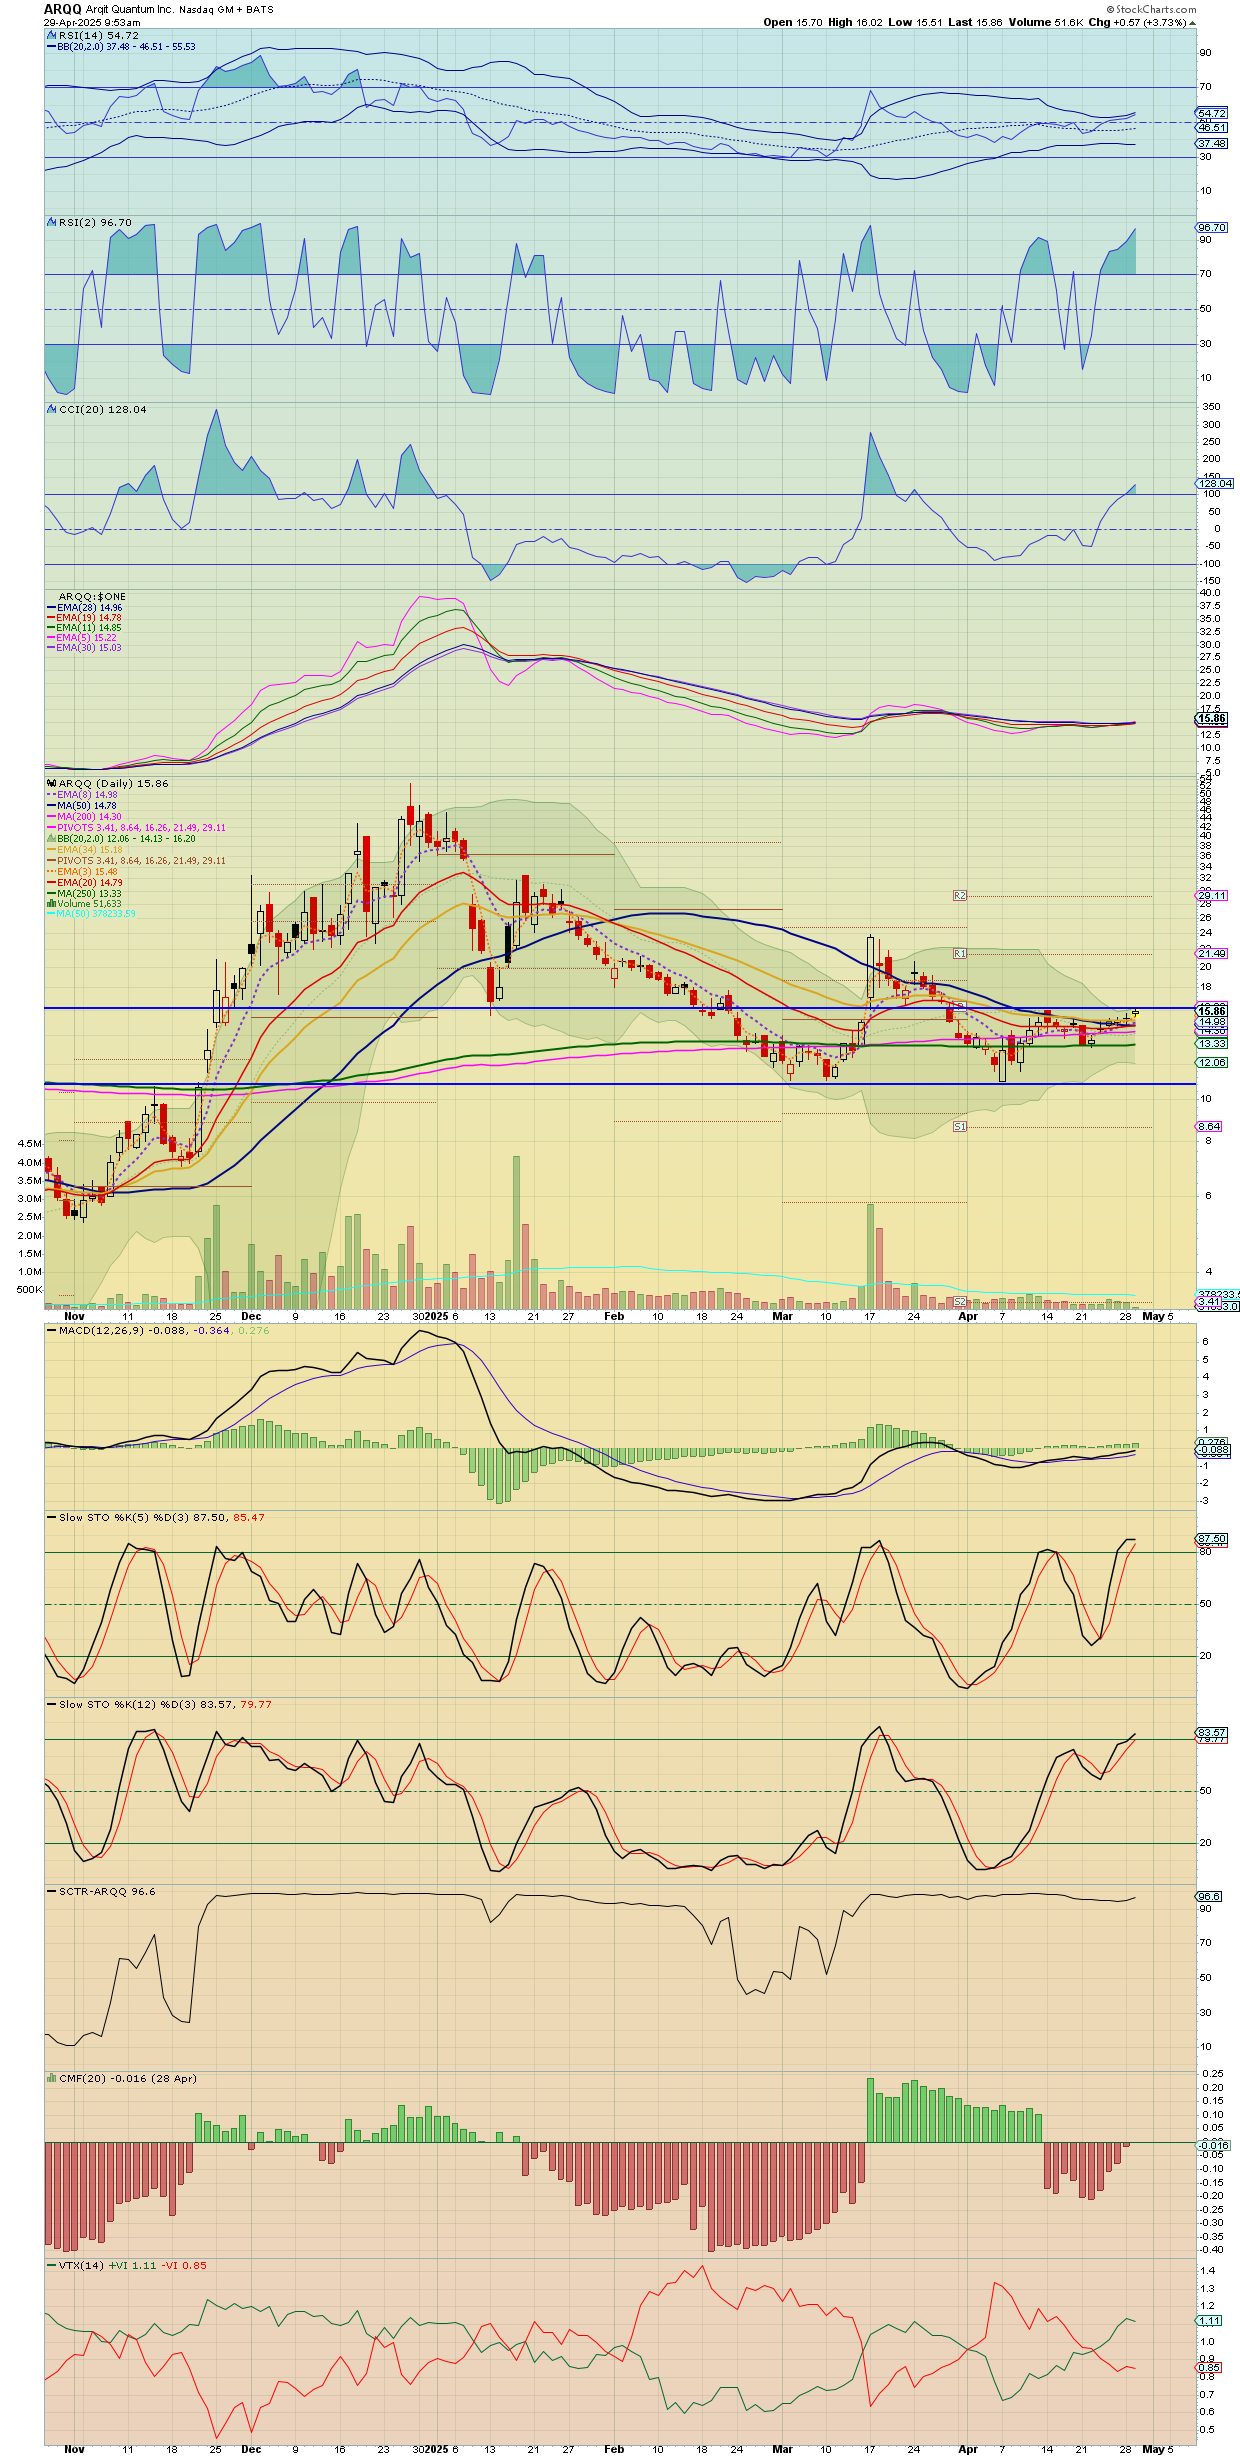
Task: Click the 96.70 value tag on the right axis
Action: 1212,228
